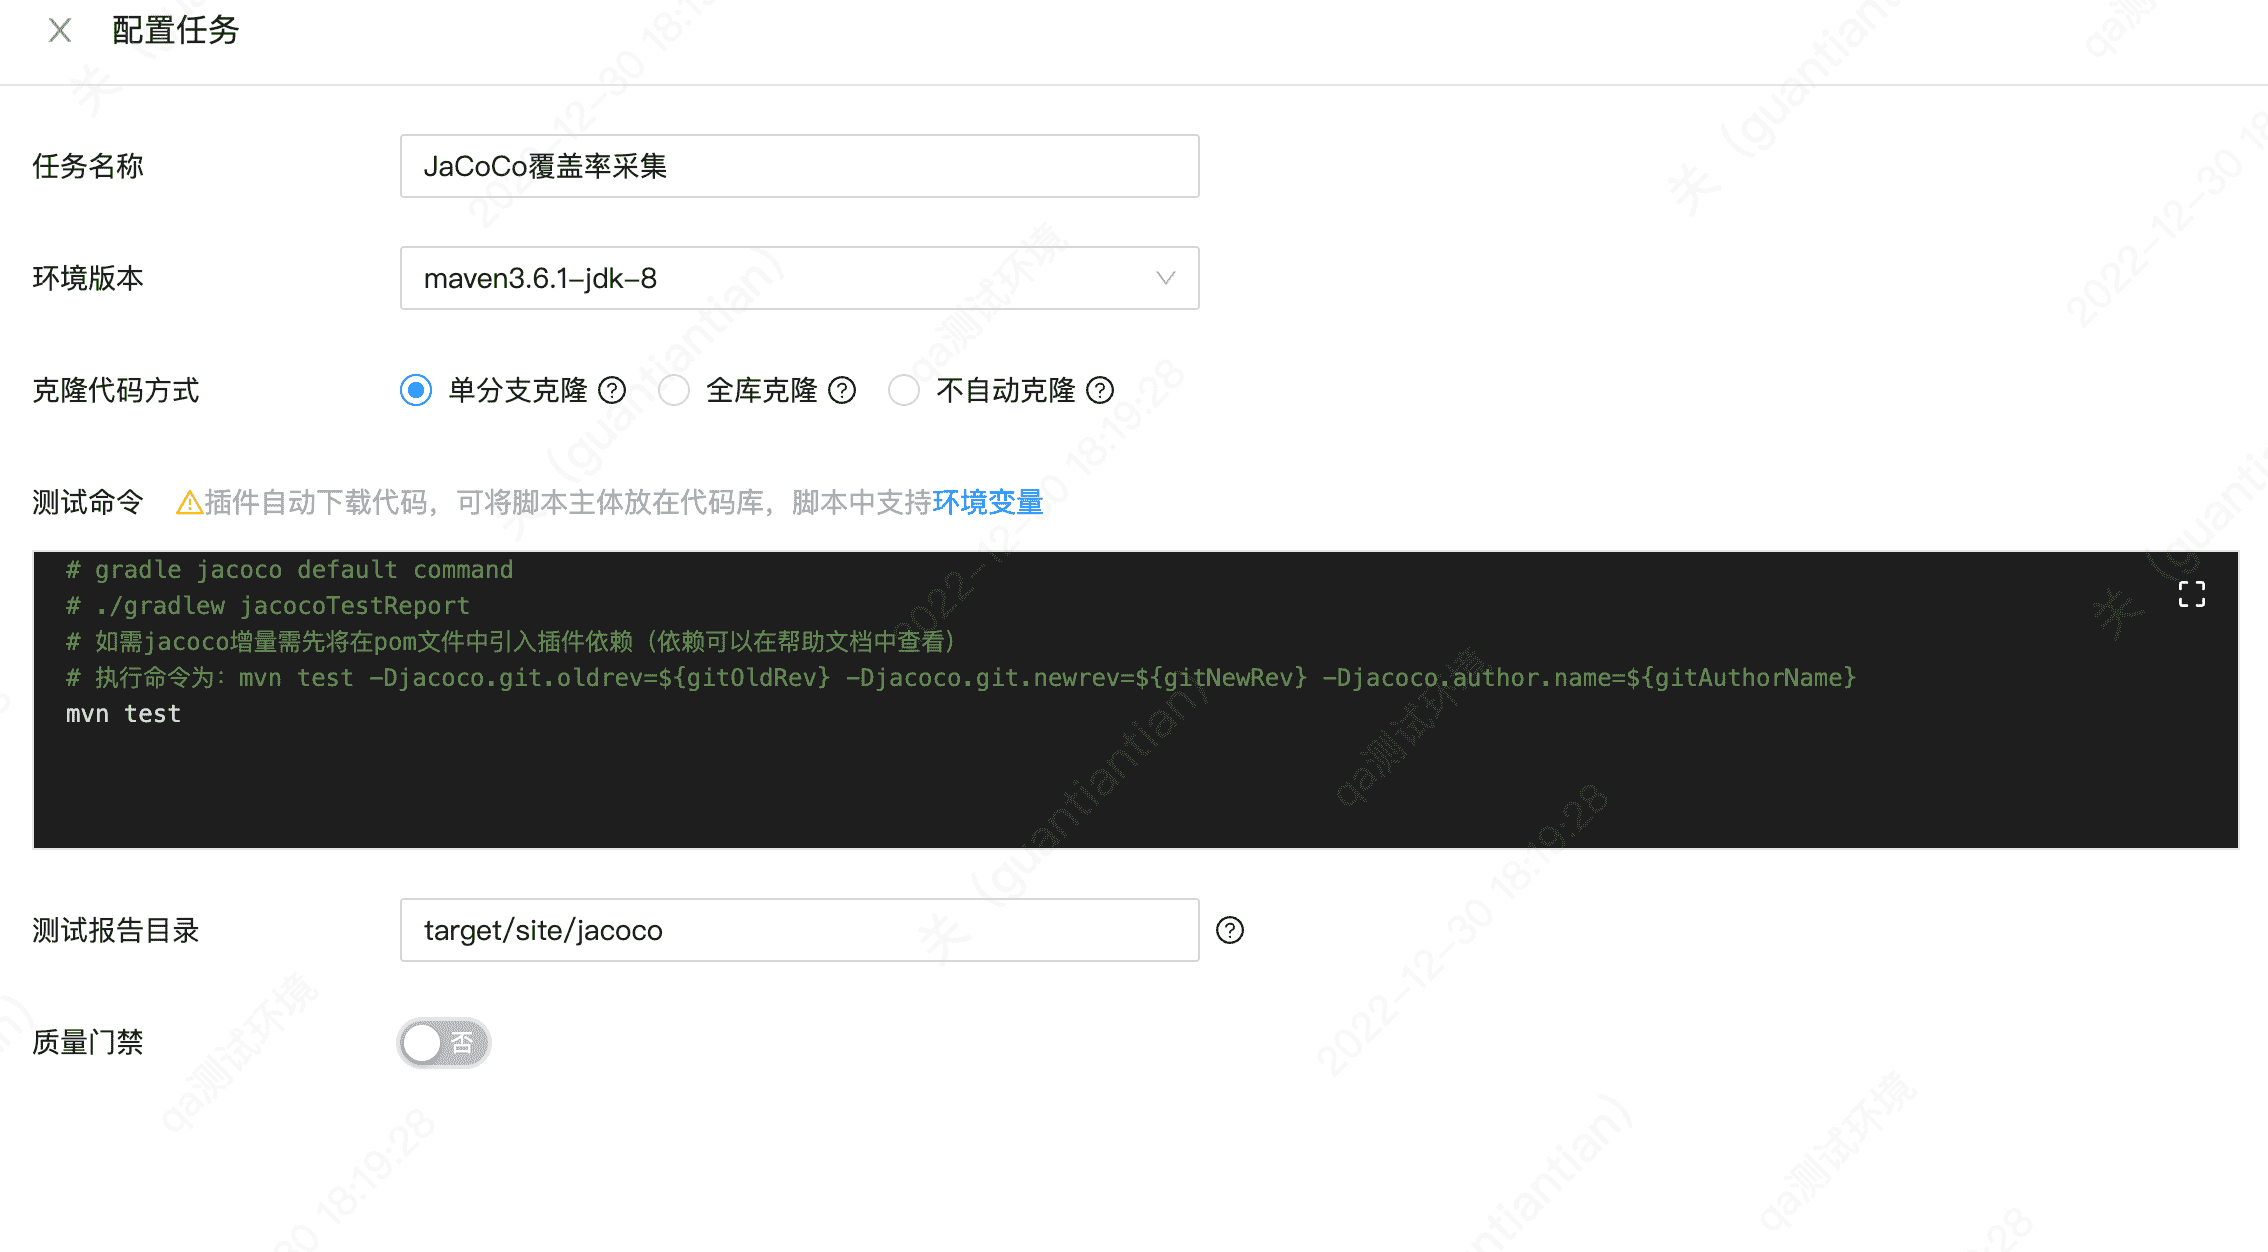Image resolution: width=2268 pixels, height=1252 pixels.
Task: Select the 全库克隆 radio option
Action: coord(674,390)
